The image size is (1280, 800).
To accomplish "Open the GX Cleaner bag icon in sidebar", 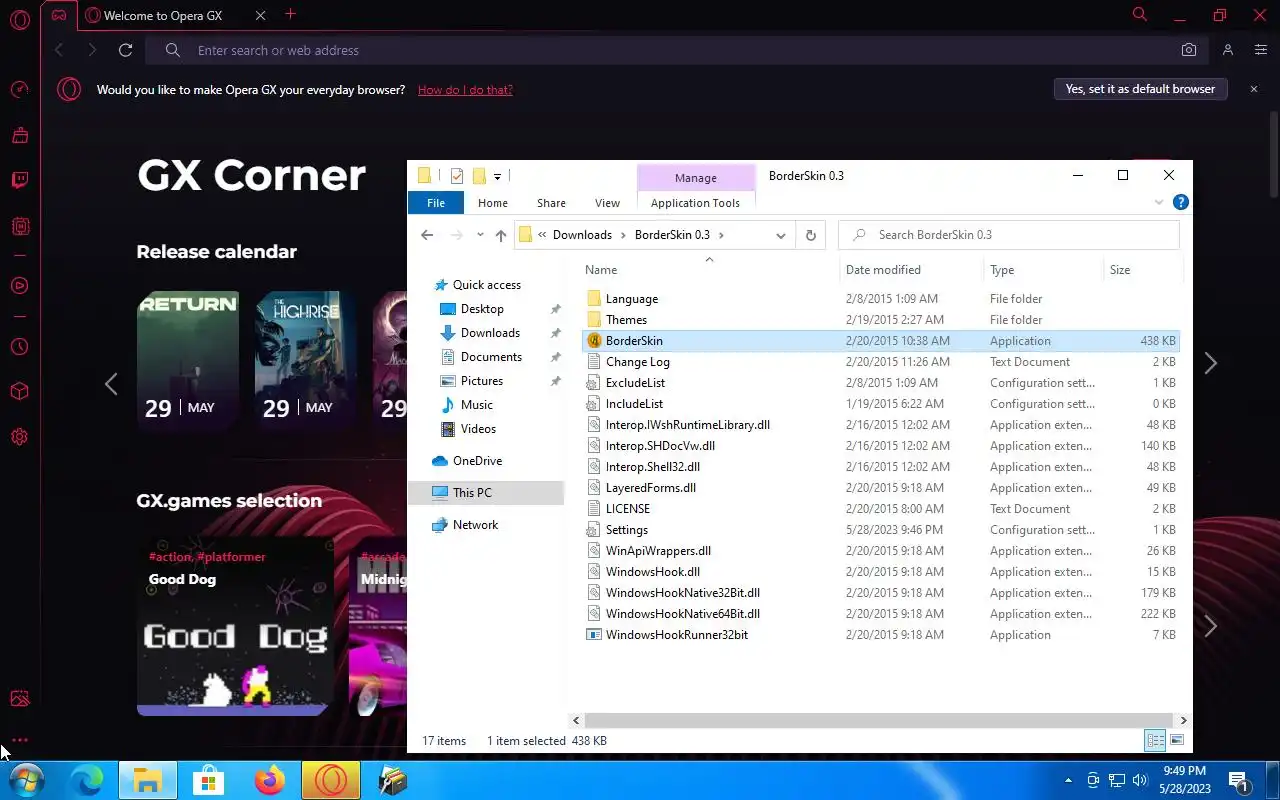I will point(19,135).
